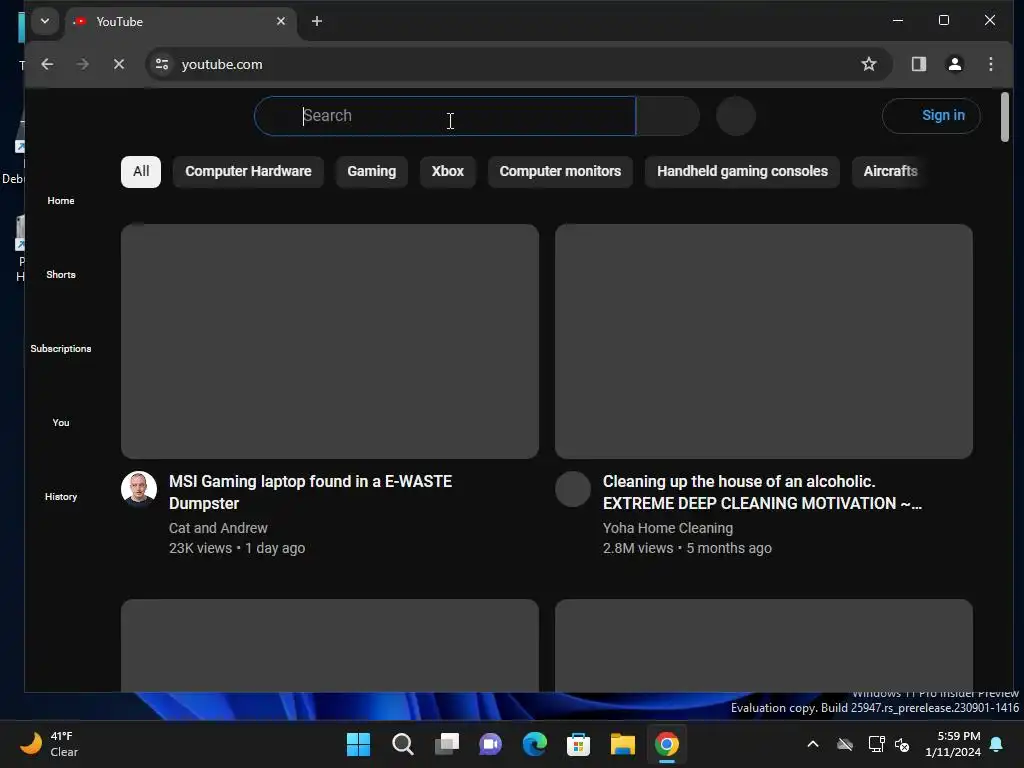This screenshot has width=1024, height=768.
Task: Click the round voice search button
Action: point(736,116)
